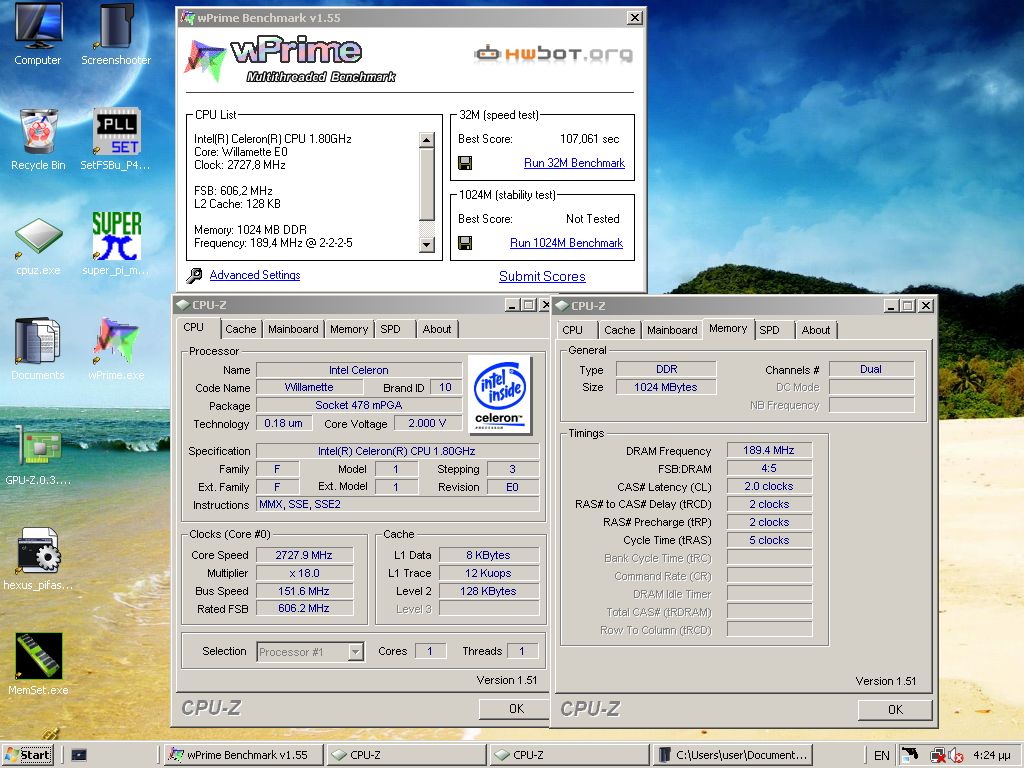Click the Bus Speed value 151.6 MHz
This screenshot has width=1024, height=768.
pos(304,591)
